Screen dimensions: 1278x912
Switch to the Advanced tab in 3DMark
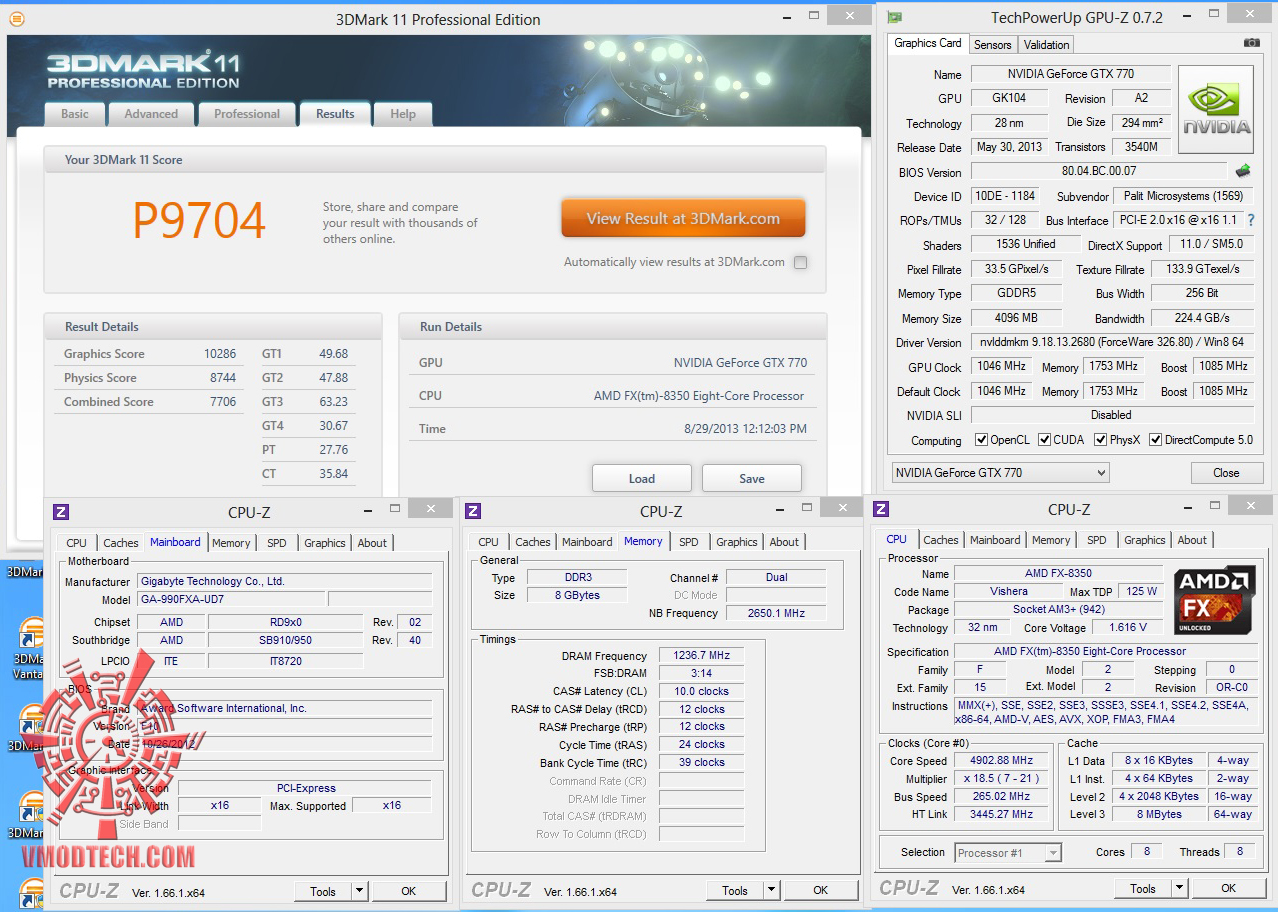151,114
